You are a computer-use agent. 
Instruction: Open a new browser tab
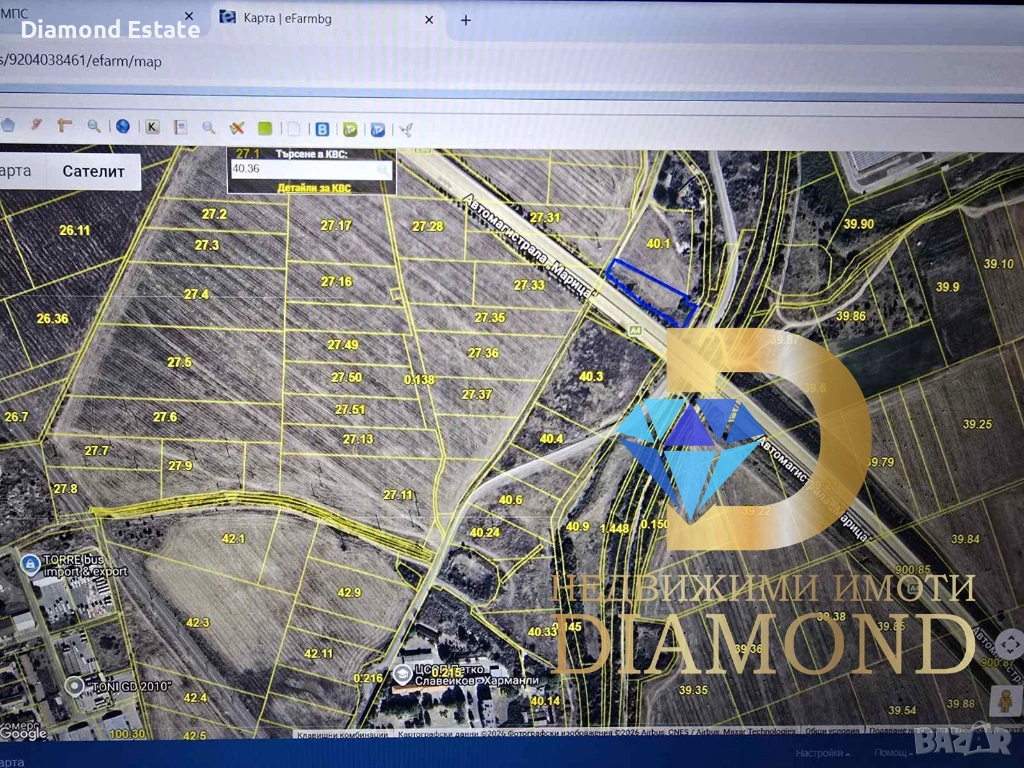click(465, 20)
